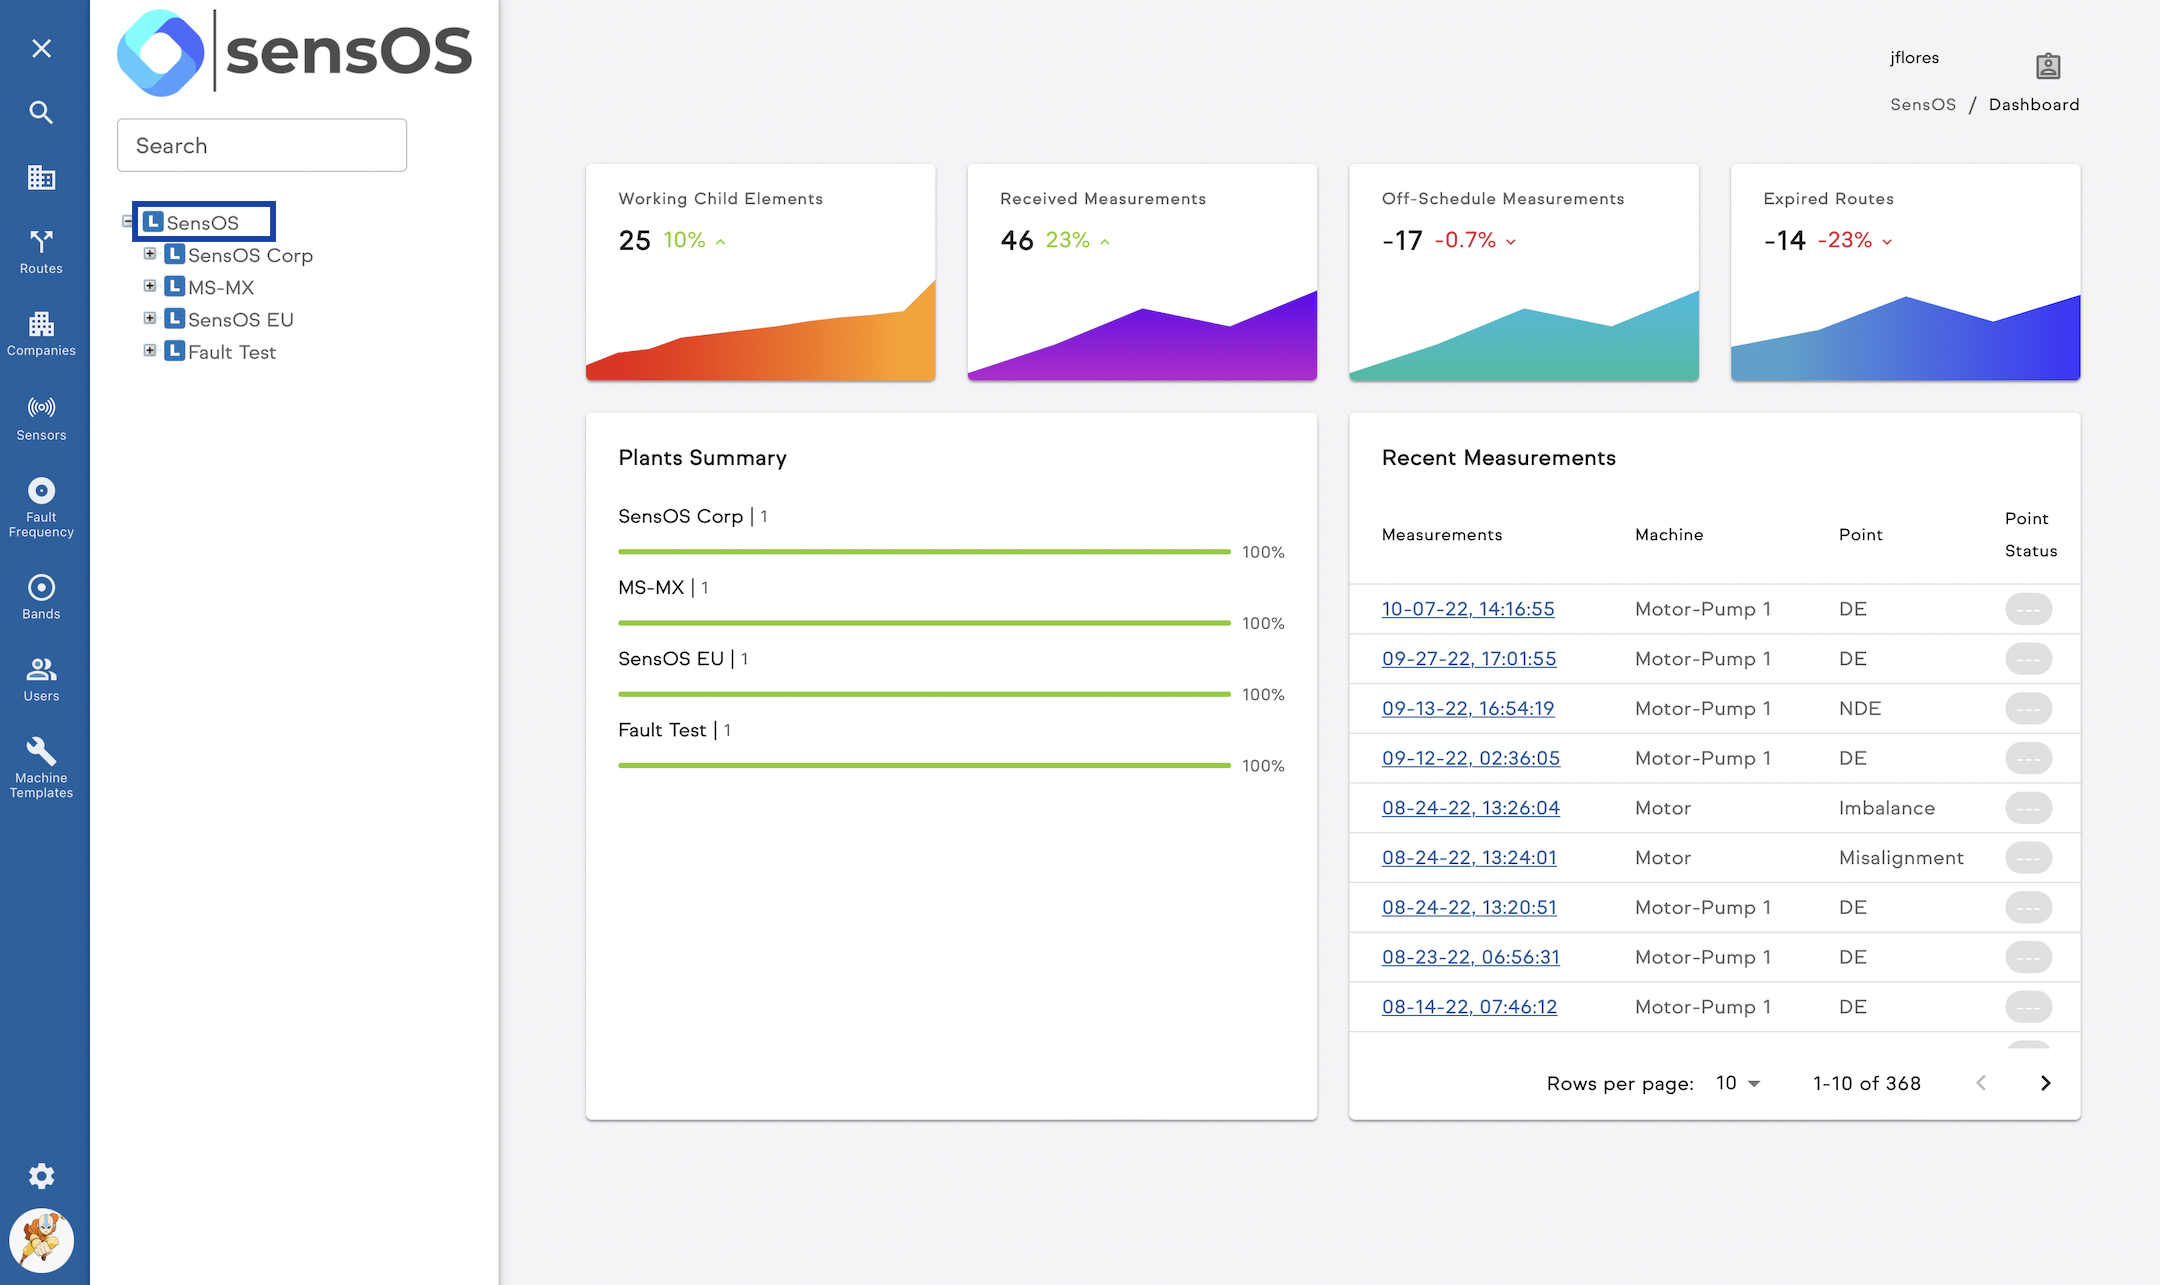Click the Expired Routes card chart
The height and width of the screenshot is (1285, 2160).
1906,337
